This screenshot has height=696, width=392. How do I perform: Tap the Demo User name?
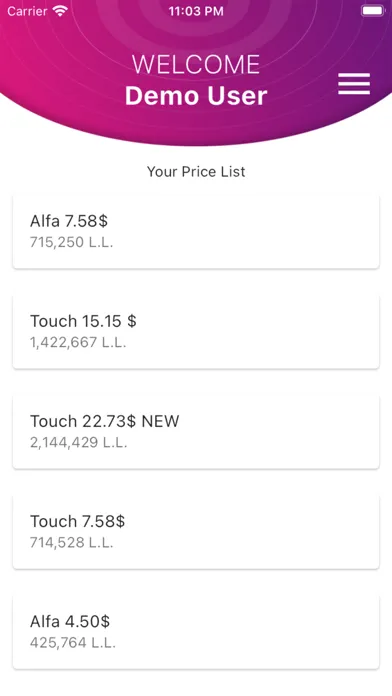(x=196, y=96)
